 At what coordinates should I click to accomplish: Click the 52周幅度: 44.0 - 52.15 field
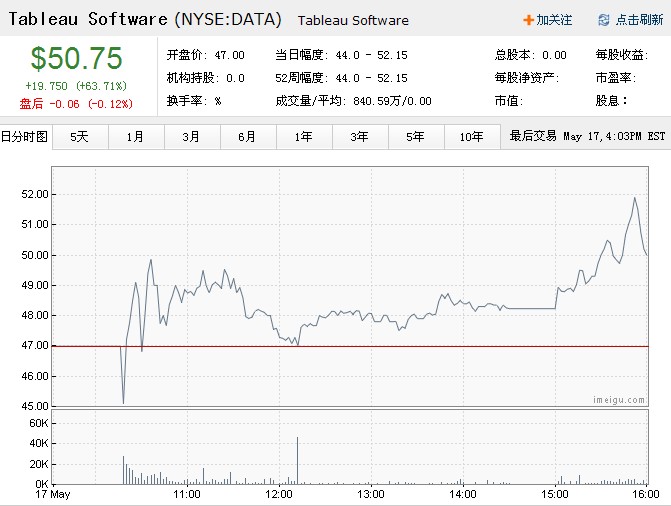click(341, 78)
